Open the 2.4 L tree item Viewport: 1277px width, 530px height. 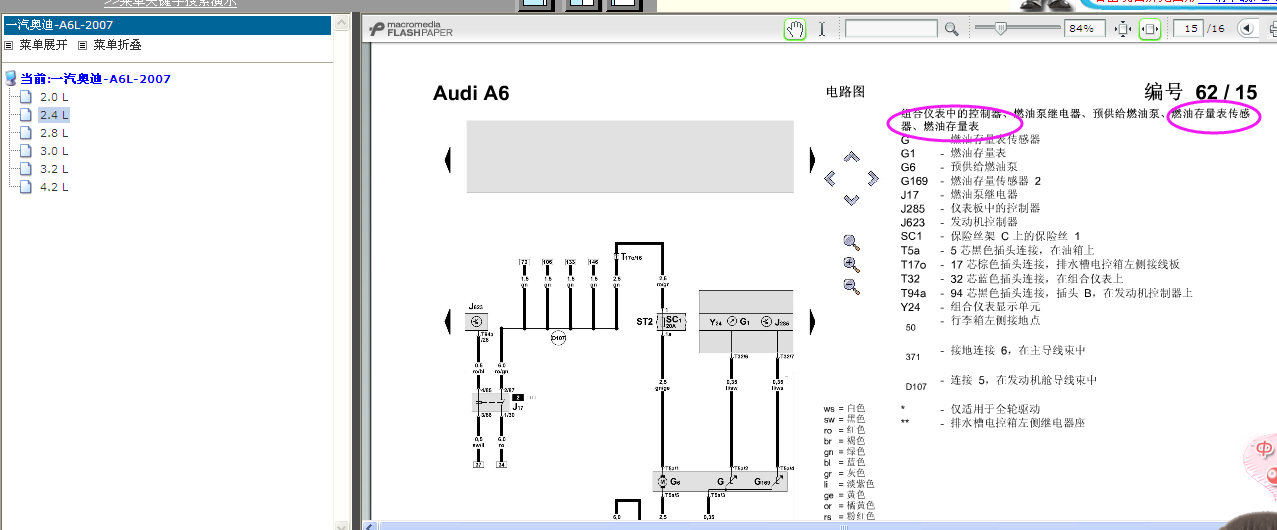[54, 115]
